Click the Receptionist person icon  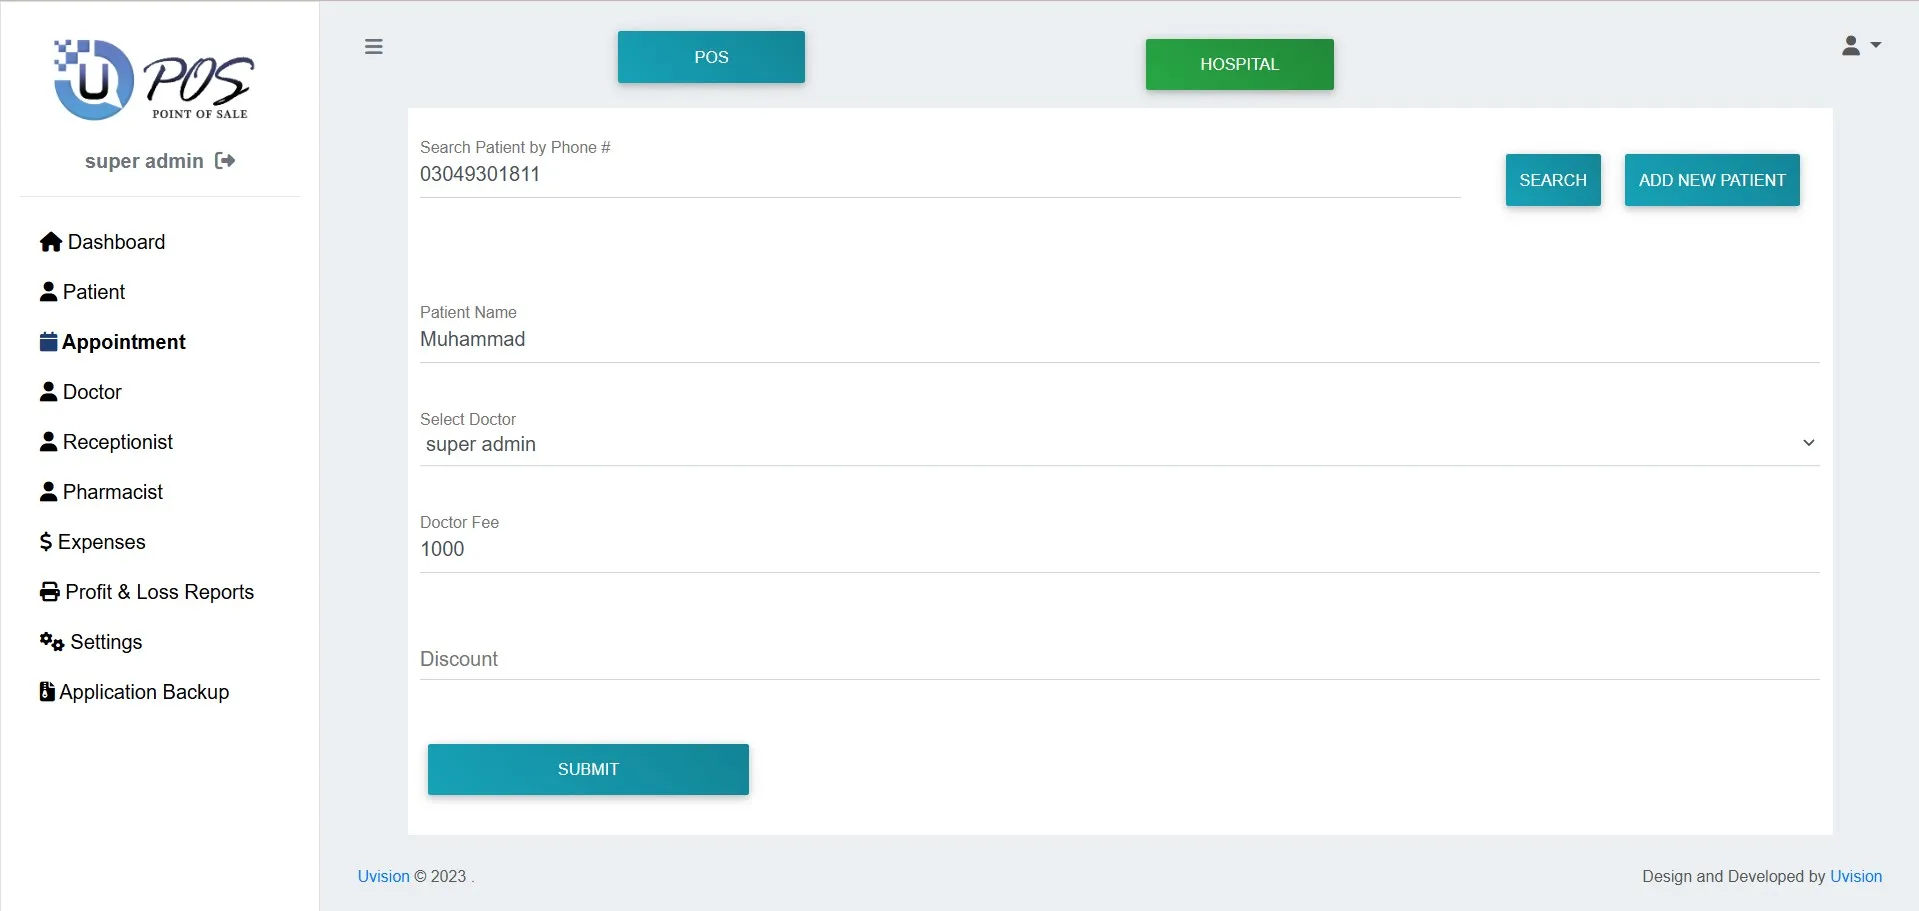[x=48, y=442]
